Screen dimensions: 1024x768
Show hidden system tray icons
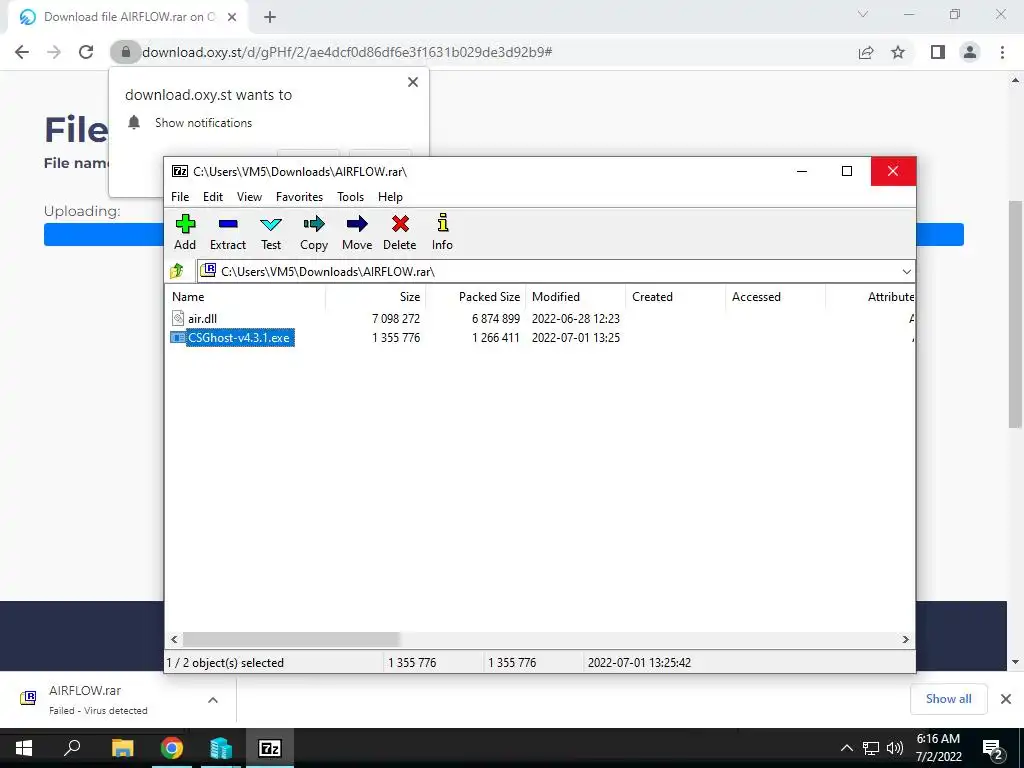pos(846,748)
